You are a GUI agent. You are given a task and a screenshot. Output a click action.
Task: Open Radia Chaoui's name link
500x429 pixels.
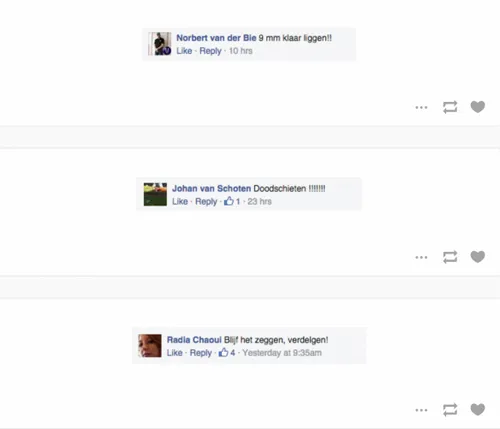(194, 340)
